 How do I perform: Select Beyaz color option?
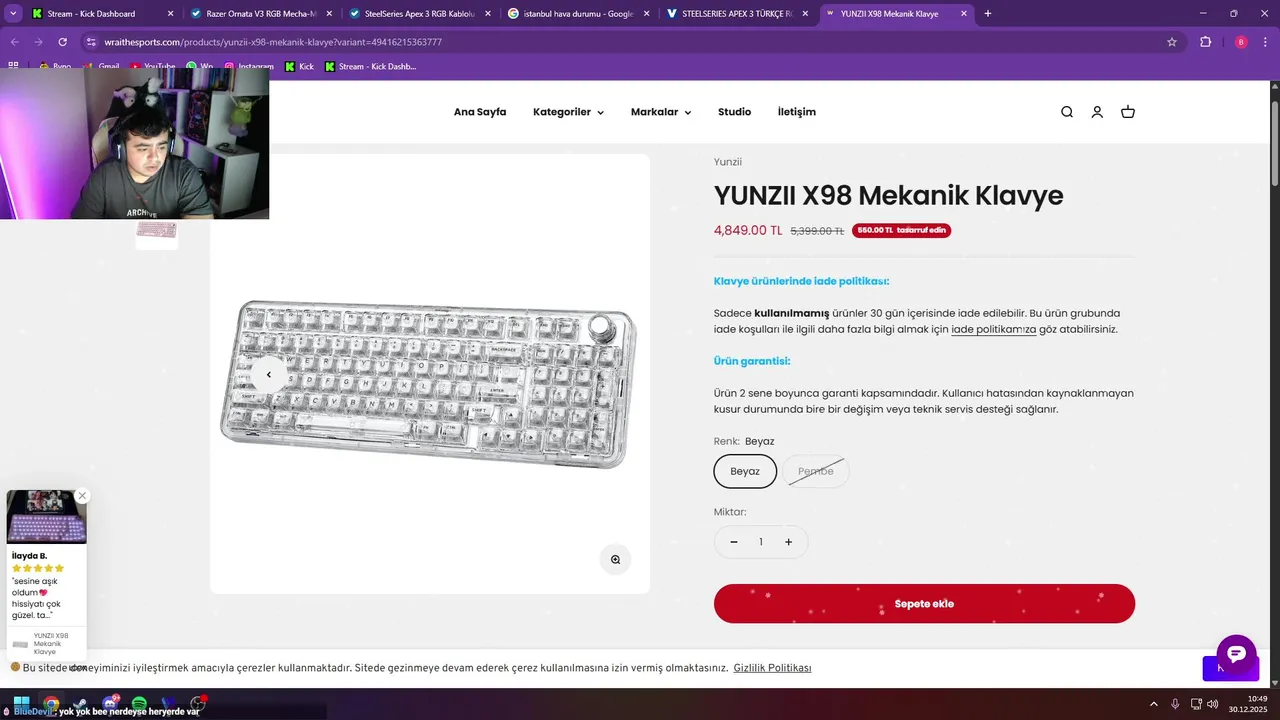[745, 471]
